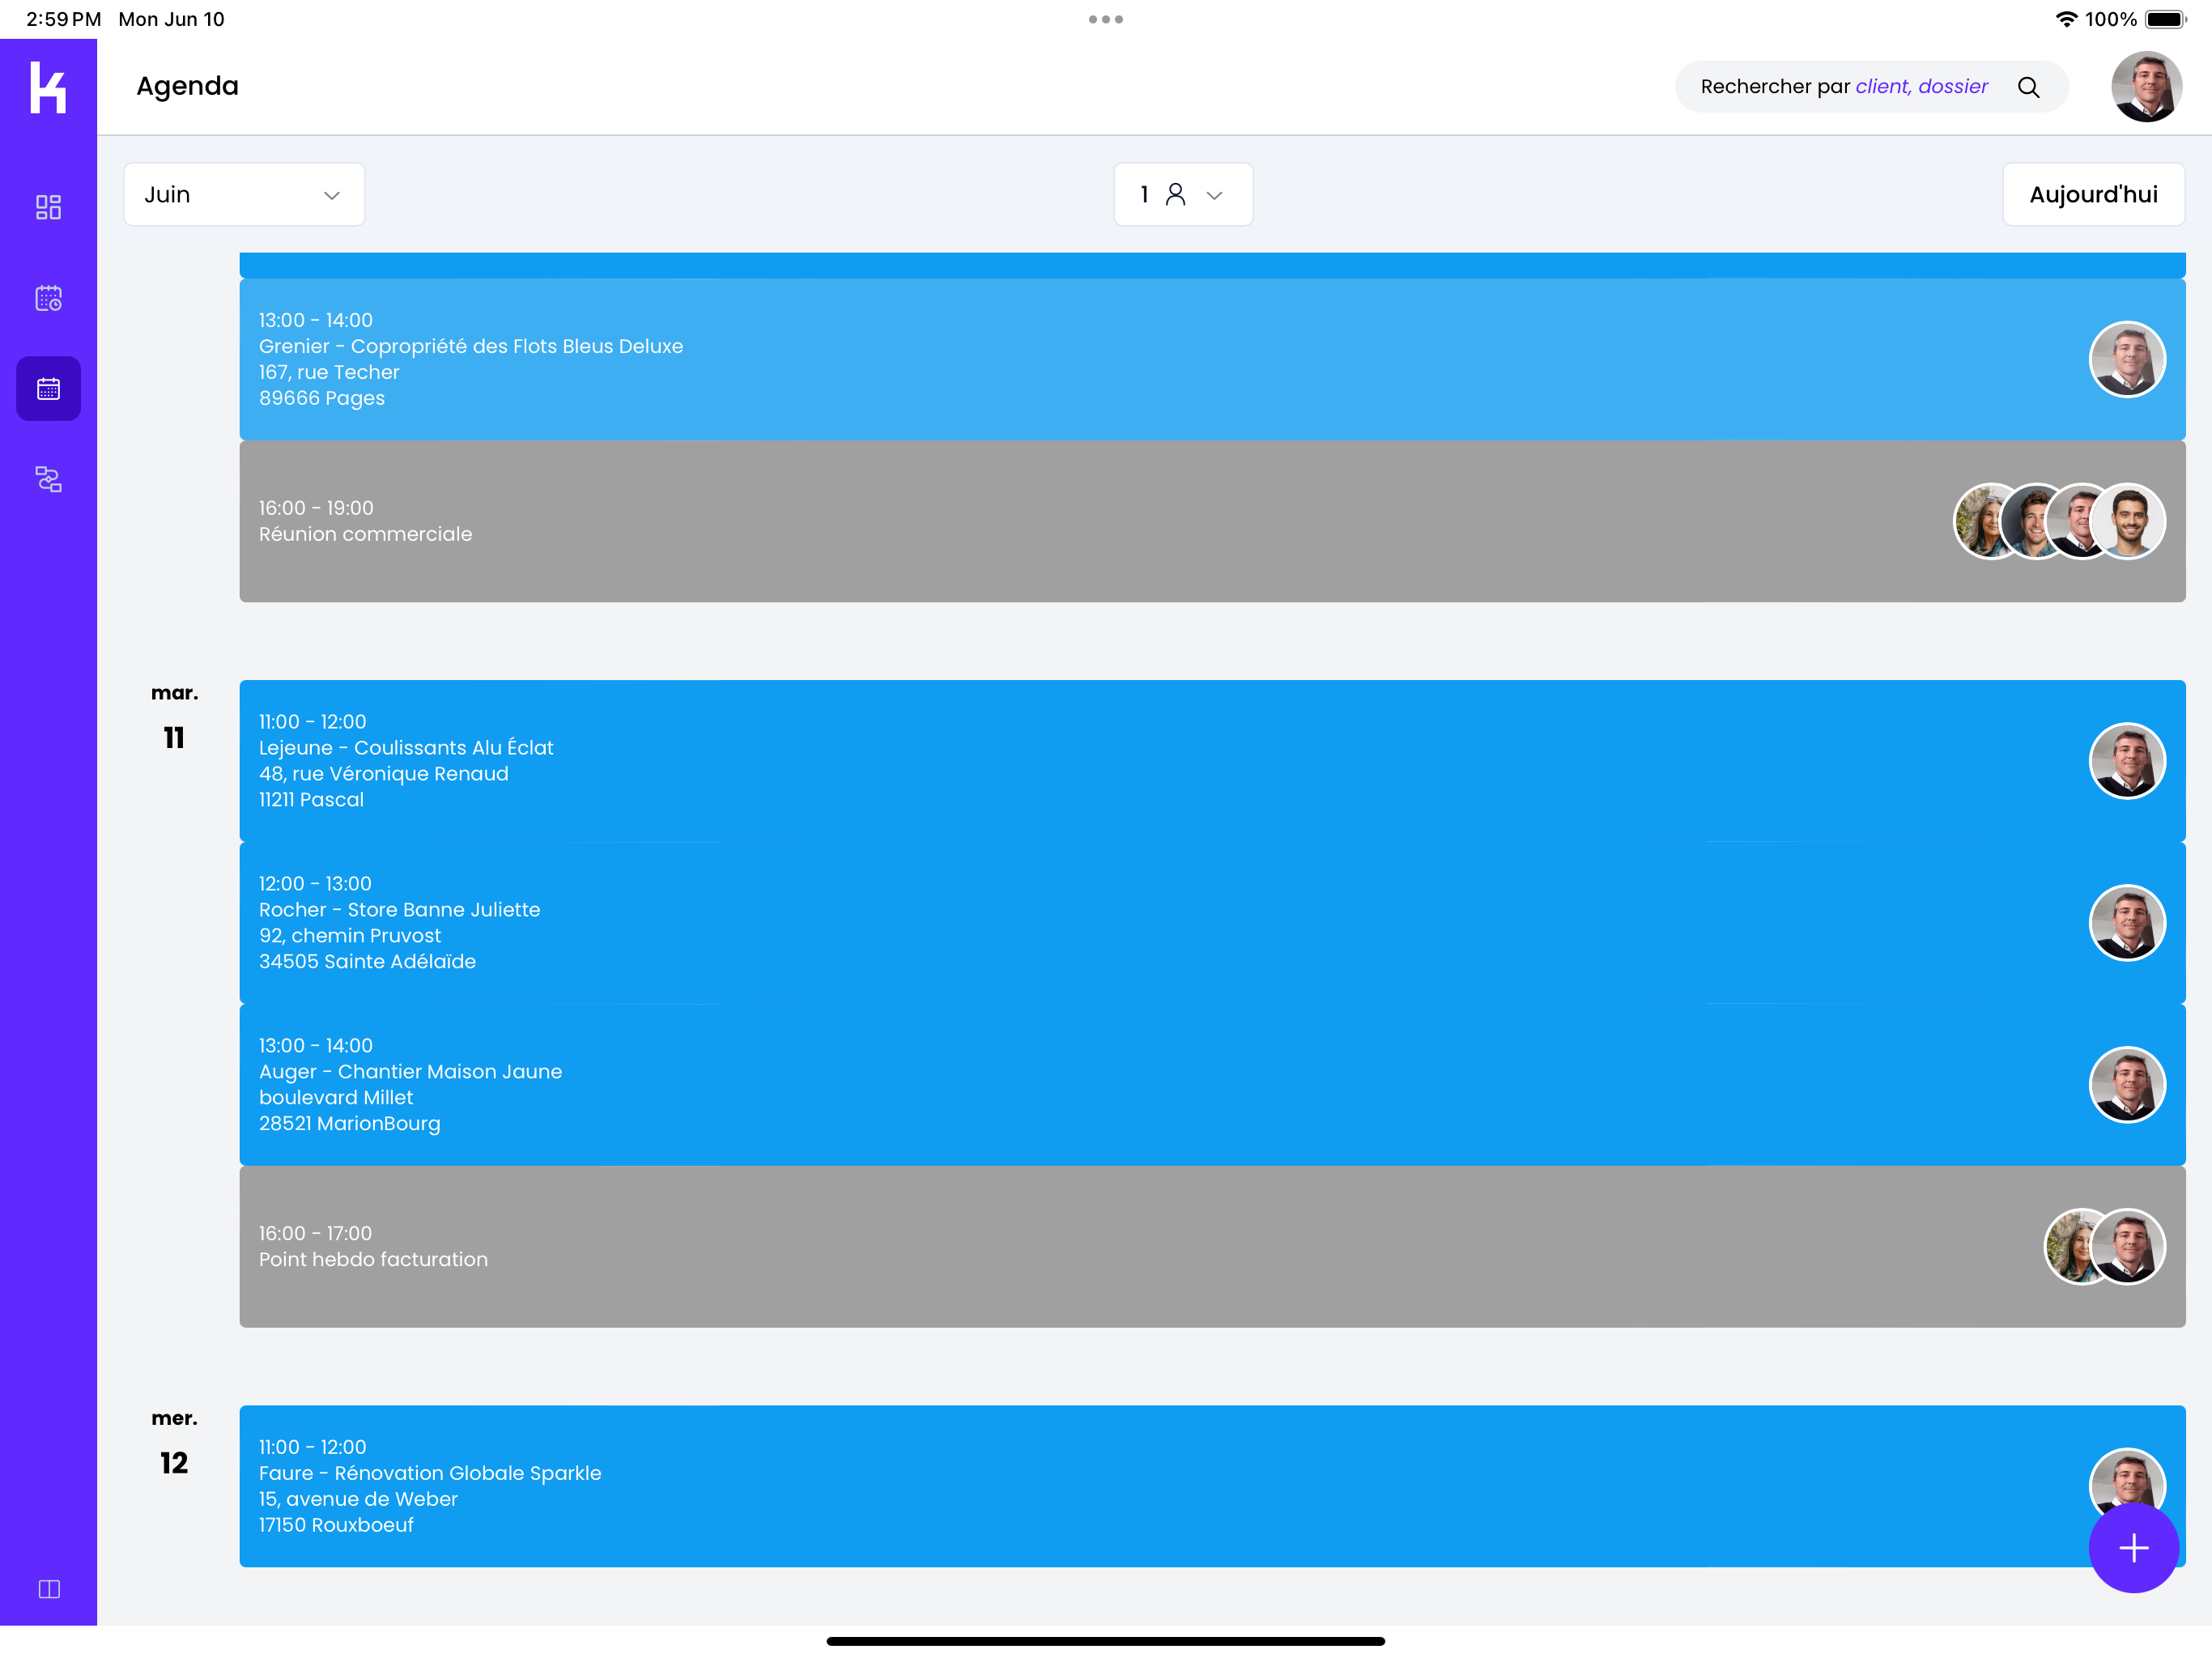2212x1658 pixels.
Task: Click woman avatar on Réunion commerciale
Action: (1980, 521)
